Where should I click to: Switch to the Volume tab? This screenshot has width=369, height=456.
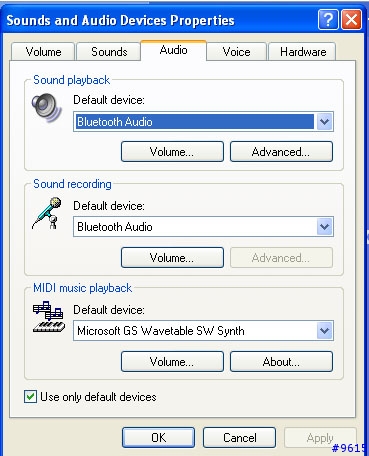pyautogui.click(x=43, y=52)
